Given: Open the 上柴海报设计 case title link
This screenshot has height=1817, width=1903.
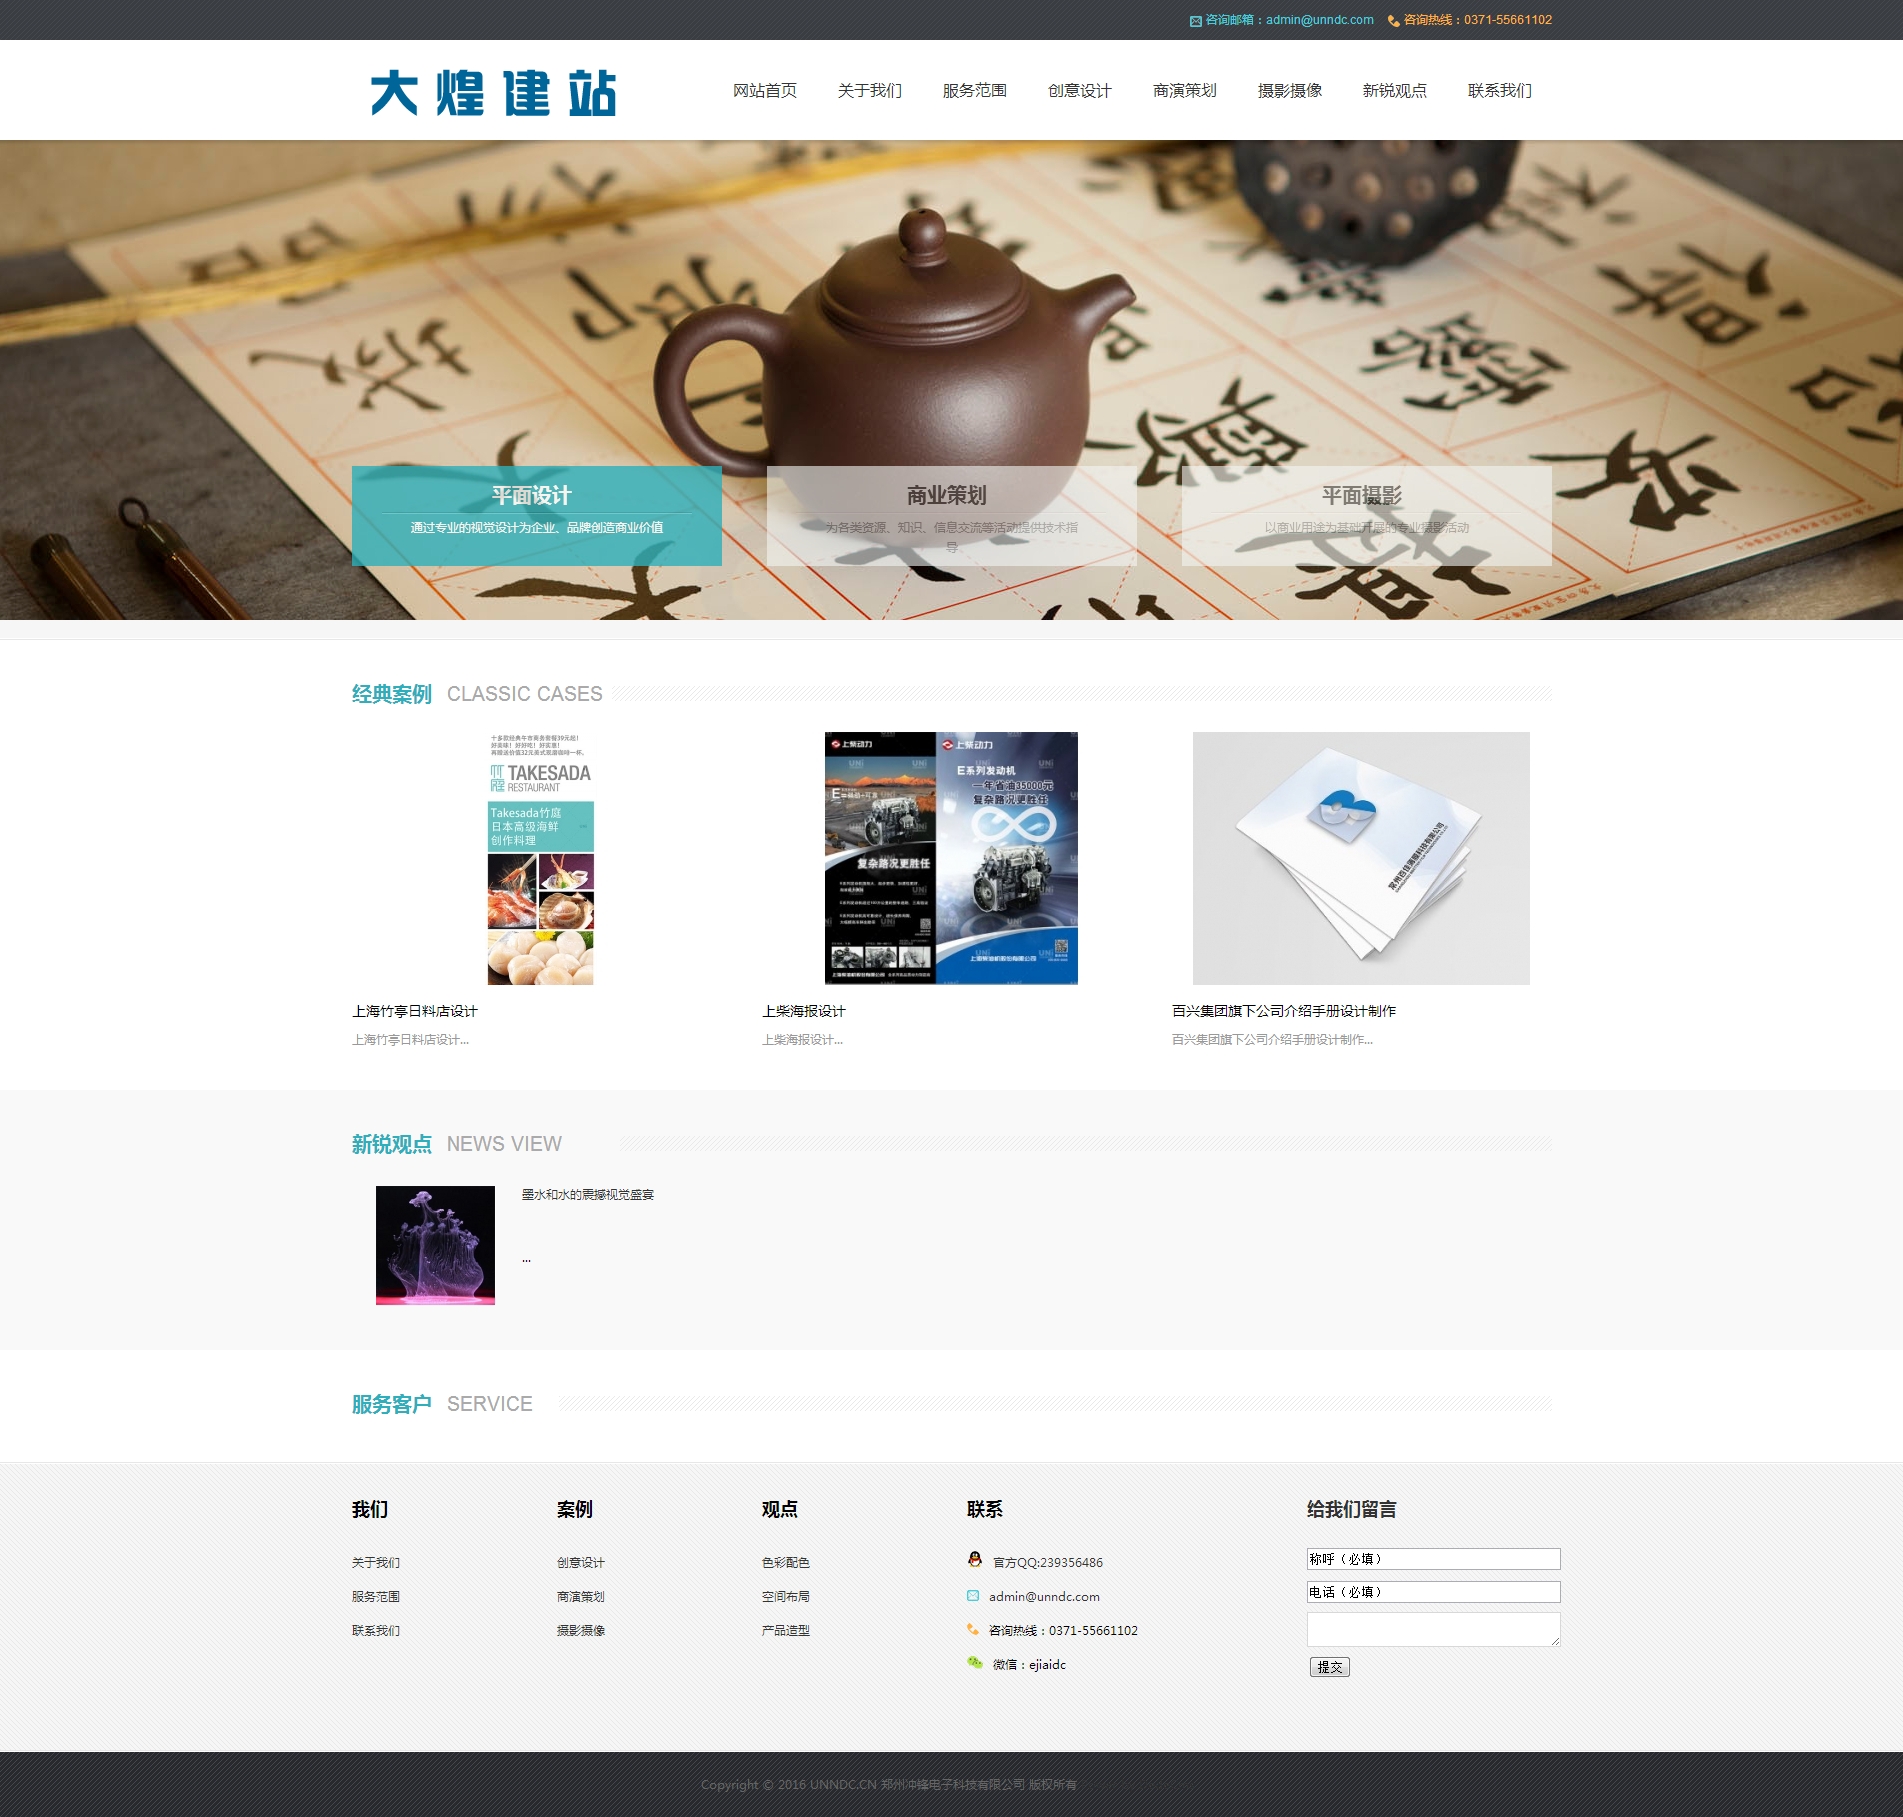Looking at the screenshot, I should click(804, 1011).
